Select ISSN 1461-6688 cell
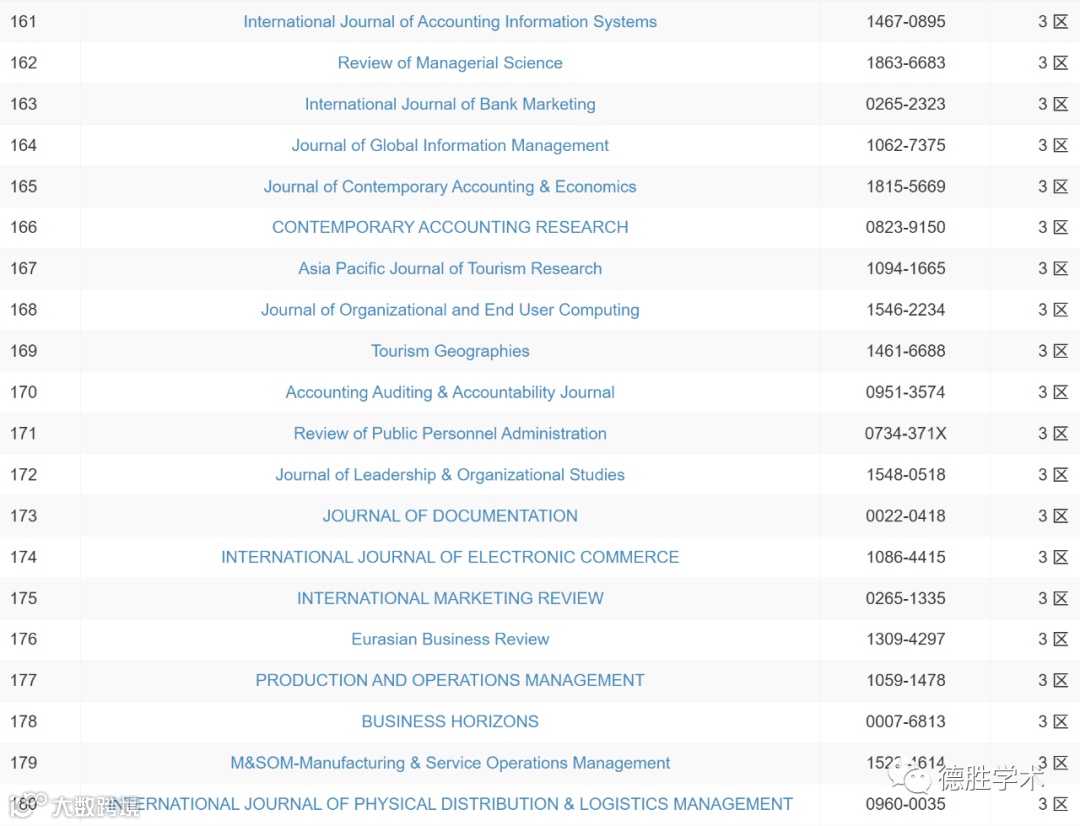The width and height of the screenshot is (1080, 826). click(x=906, y=351)
